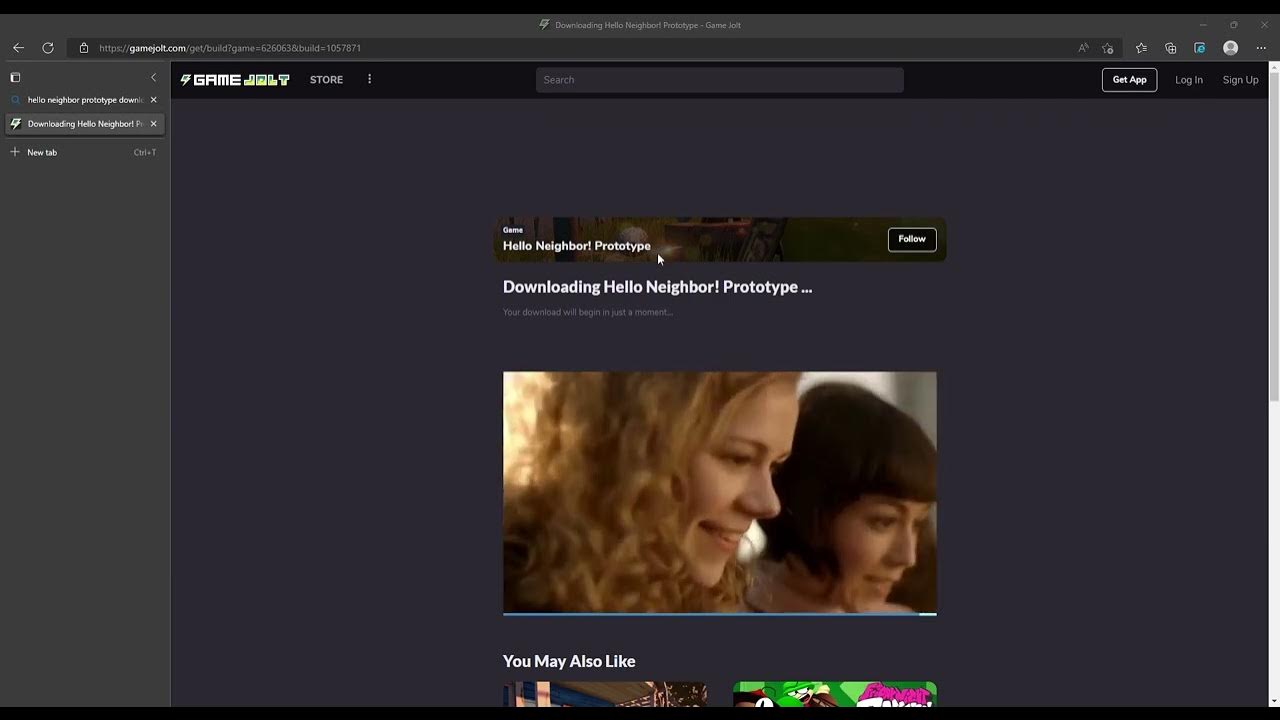Add this page to favorites with star-plus icon
1280x720 pixels.
pyautogui.click(x=1107, y=48)
